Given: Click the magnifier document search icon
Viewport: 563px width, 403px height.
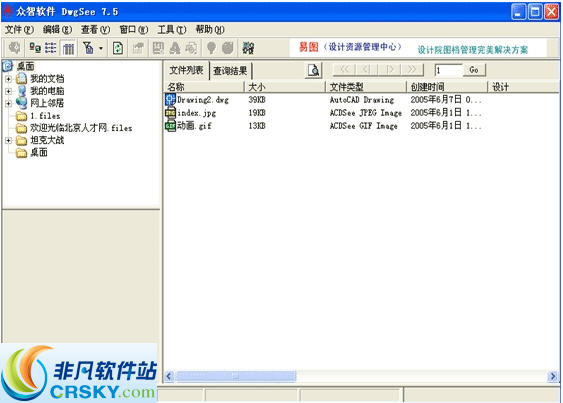Looking at the screenshot, I should tap(313, 70).
